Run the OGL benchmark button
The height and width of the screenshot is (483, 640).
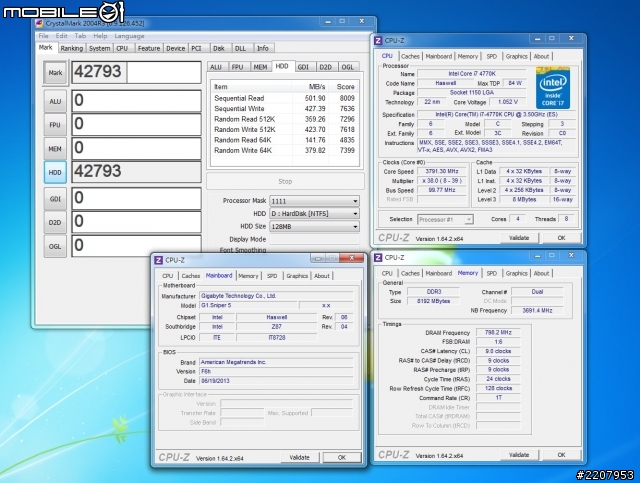[x=55, y=246]
